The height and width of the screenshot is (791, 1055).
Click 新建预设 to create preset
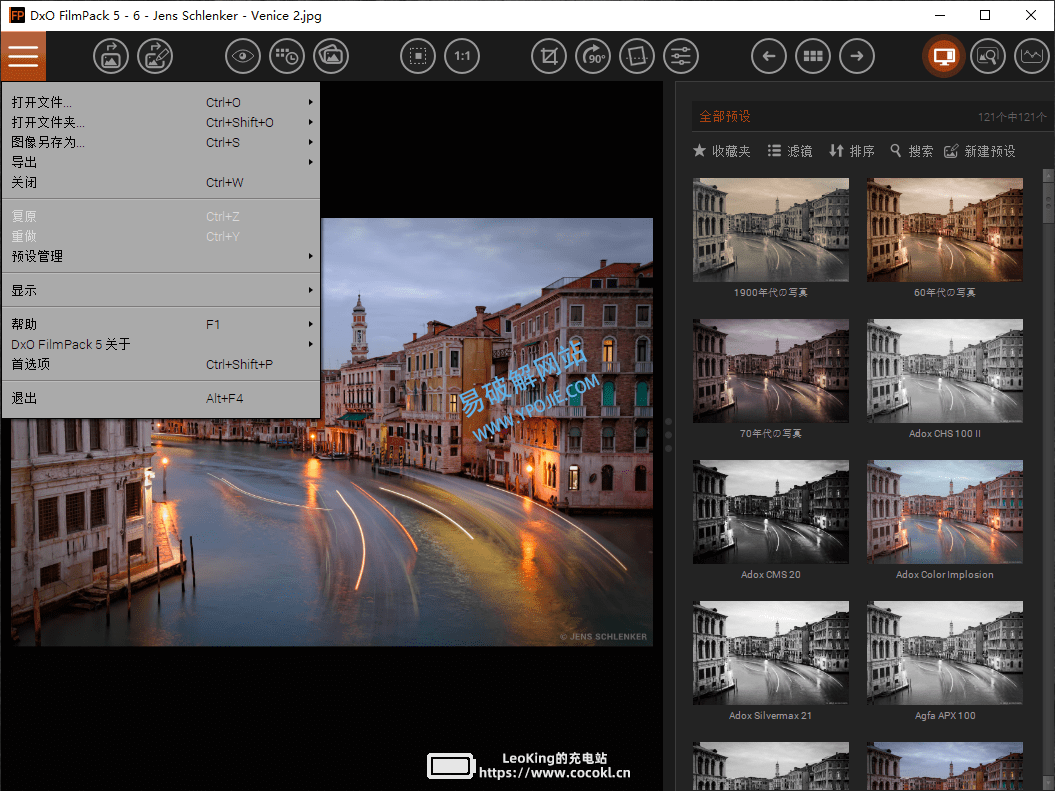click(x=980, y=151)
